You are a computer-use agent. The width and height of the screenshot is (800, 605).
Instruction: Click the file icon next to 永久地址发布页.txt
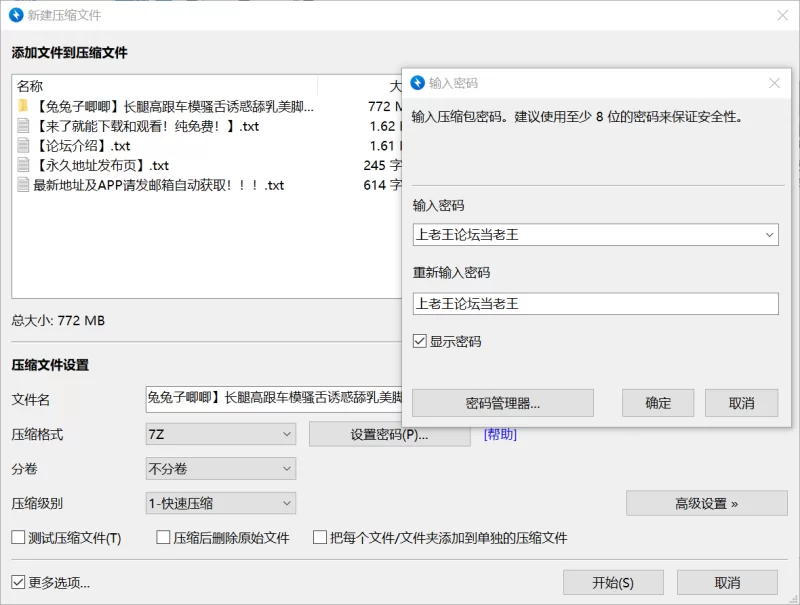click(23, 165)
